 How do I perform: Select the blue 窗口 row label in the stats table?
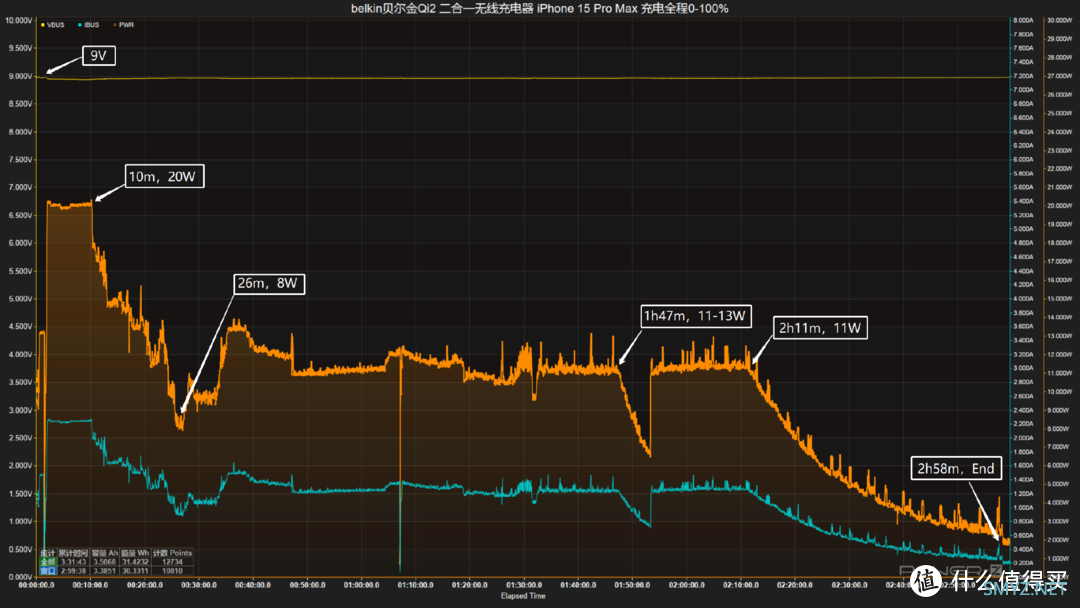48,570
